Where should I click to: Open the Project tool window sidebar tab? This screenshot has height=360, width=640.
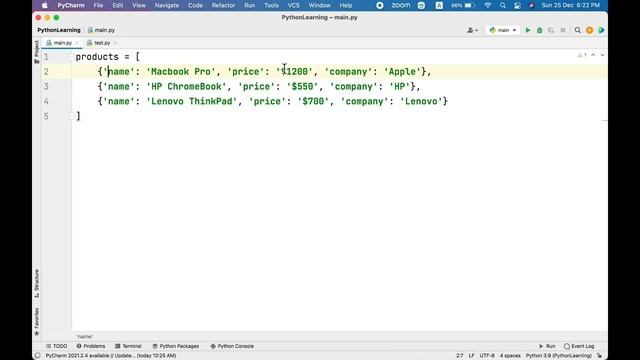[x=37, y=51]
